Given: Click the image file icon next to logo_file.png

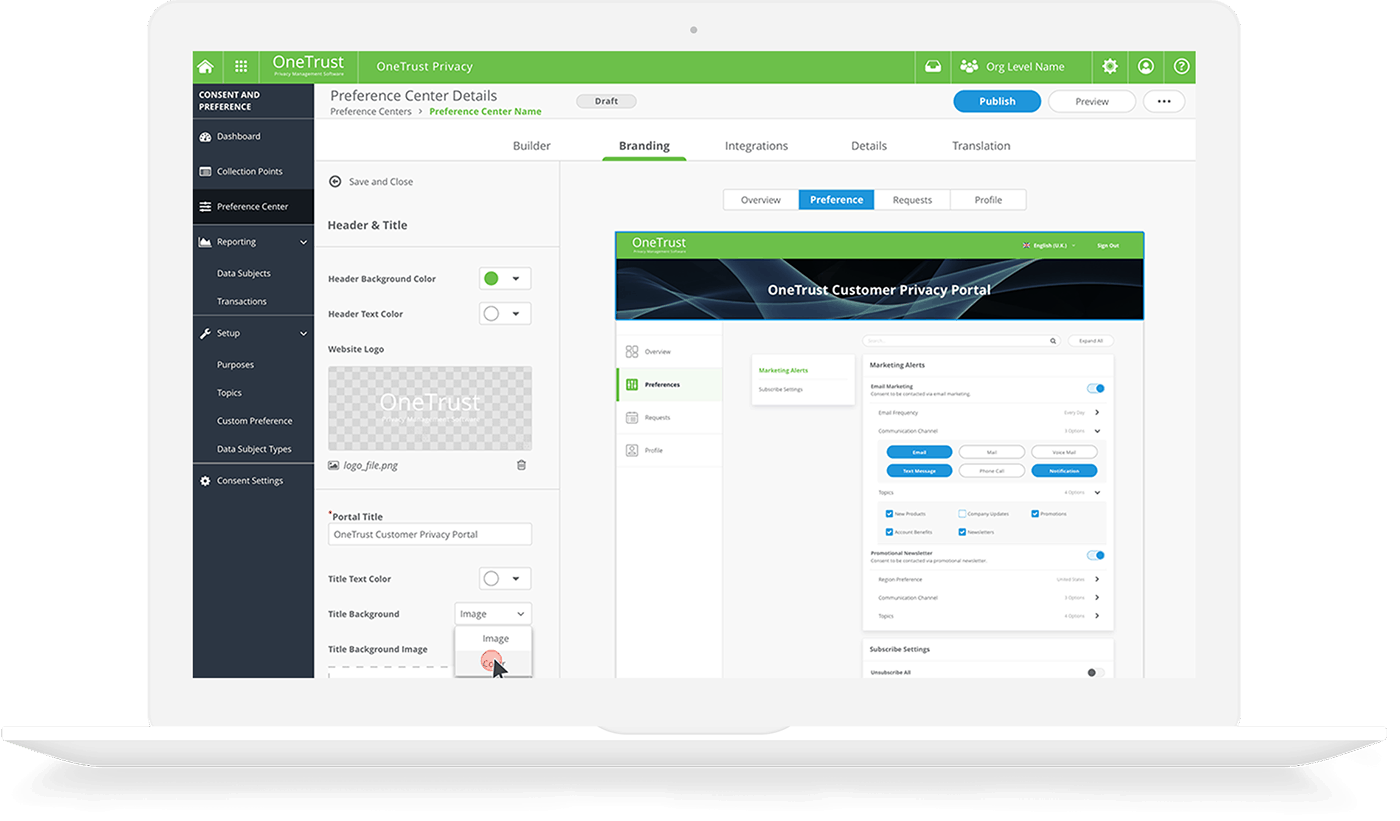Looking at the screenshot, I should [334, 465].
